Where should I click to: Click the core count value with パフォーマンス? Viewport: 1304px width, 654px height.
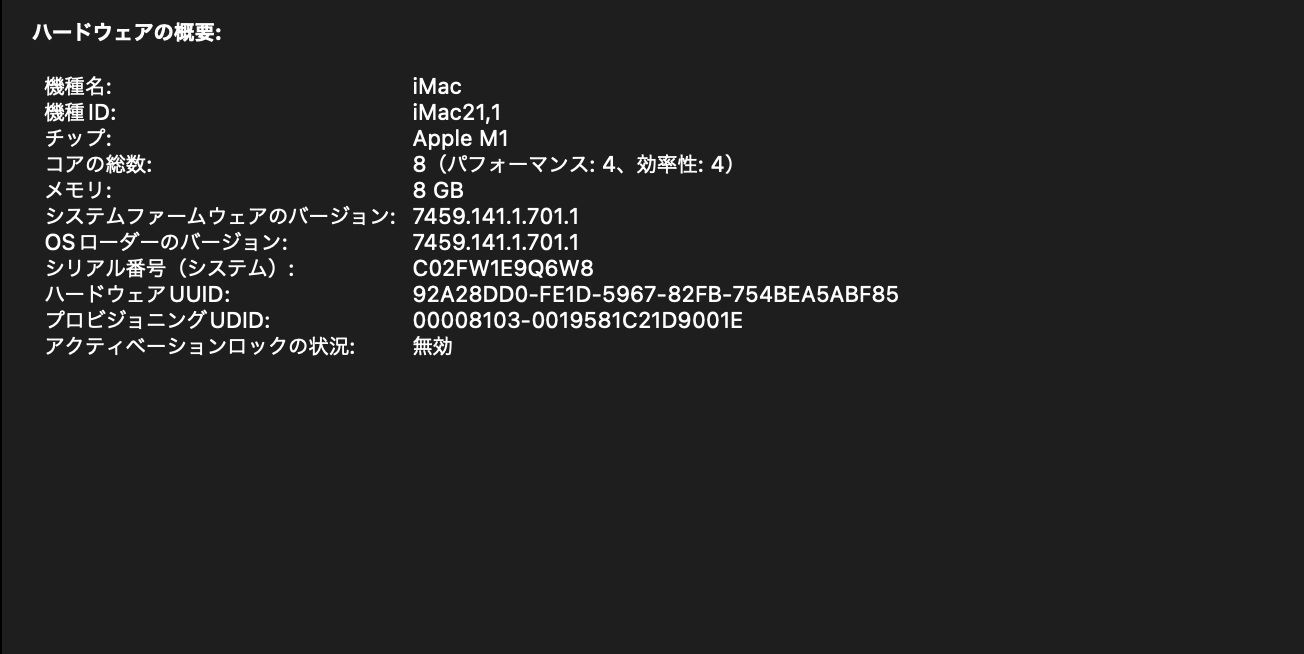pyautogui.click(x=575, y=164)
